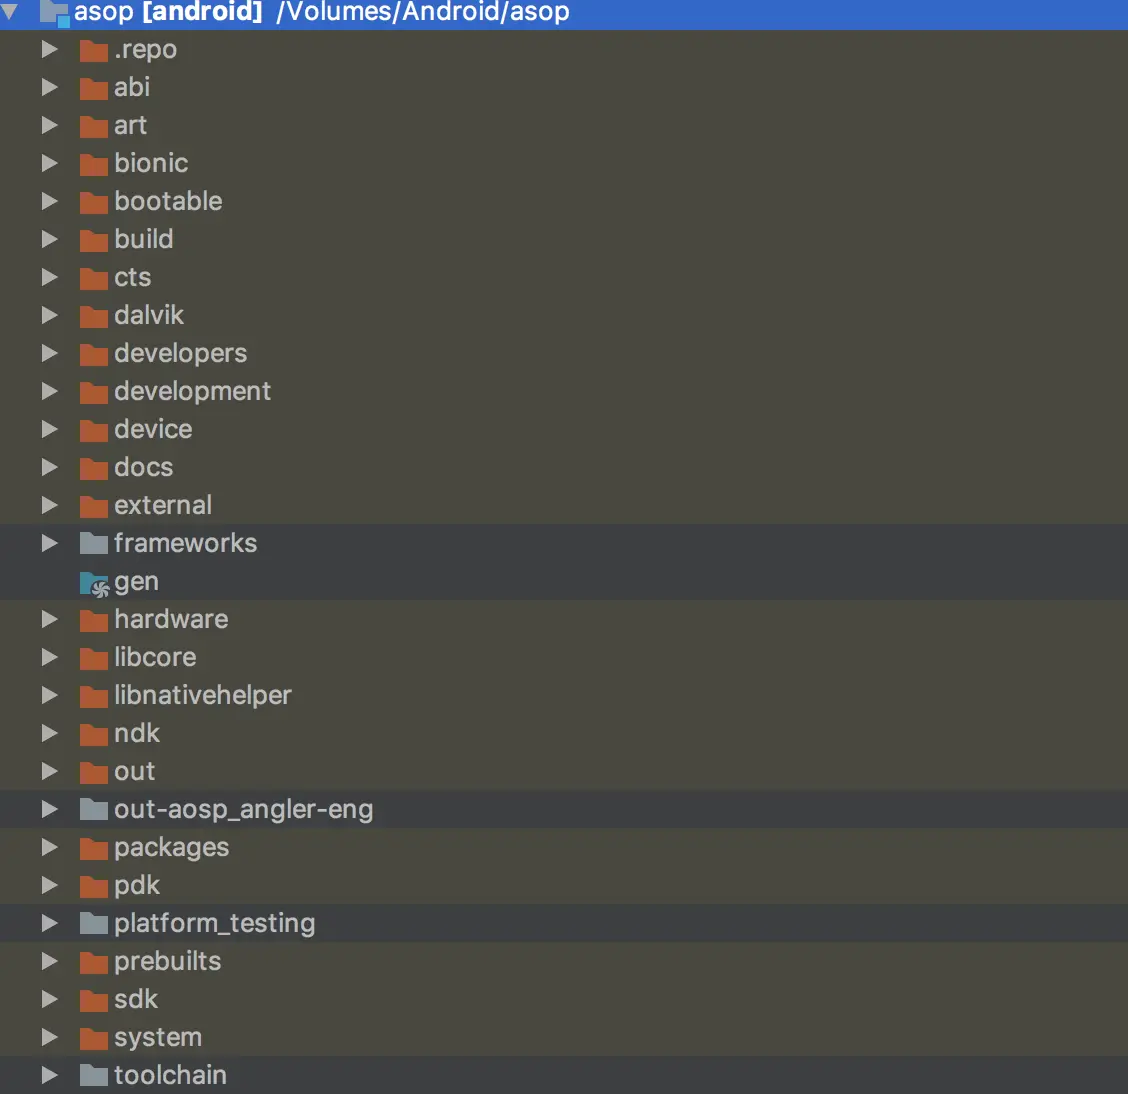Expand the abi folder arrow
This screenshot has height=1094, width=1128.
click(50, 87)
